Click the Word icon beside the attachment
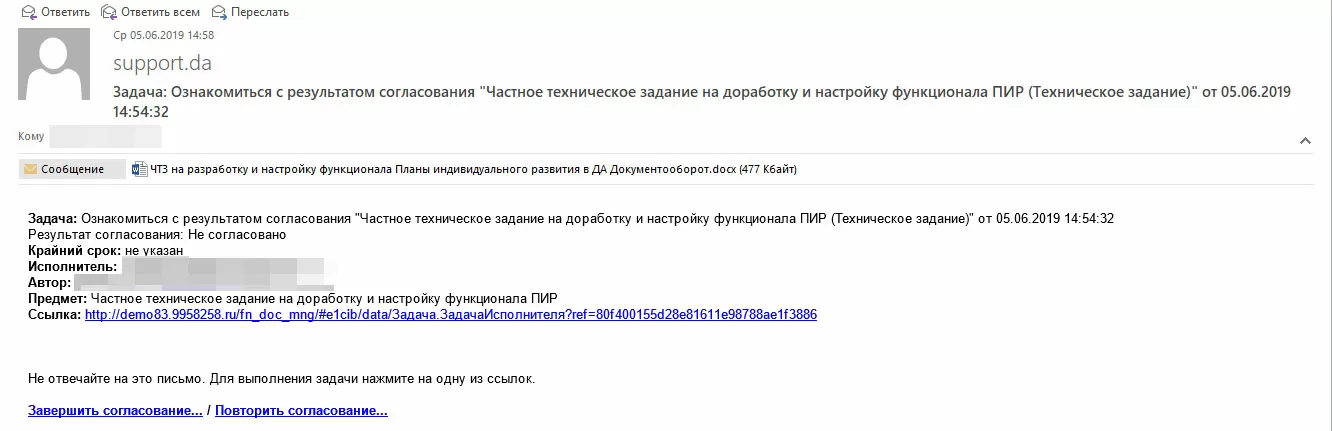Screen dimensions: 1332x431 [x=139, y=169]
